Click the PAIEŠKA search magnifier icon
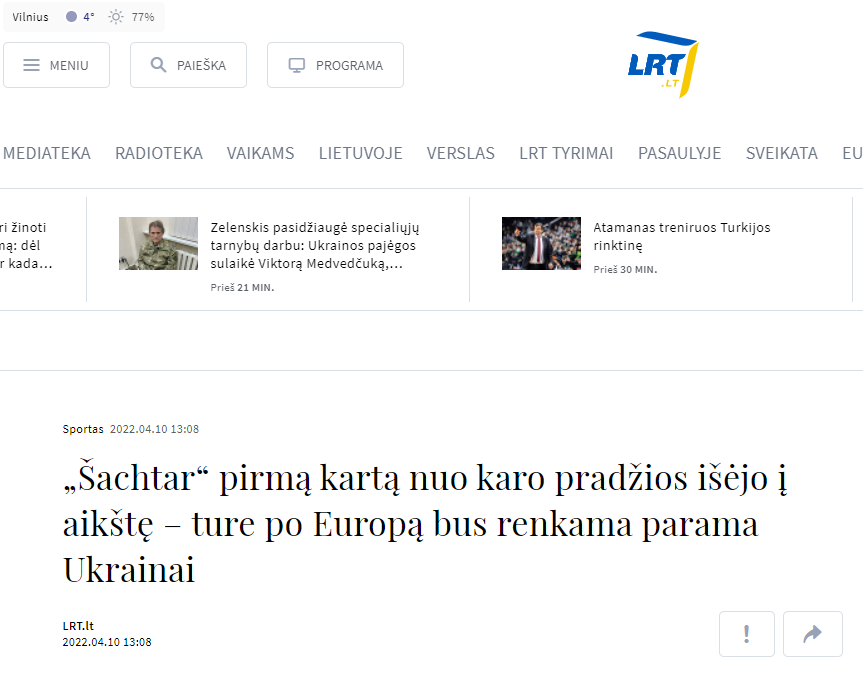Image resolution: width=863 pixels, height=688 pixels. click(x=158, y=65)
